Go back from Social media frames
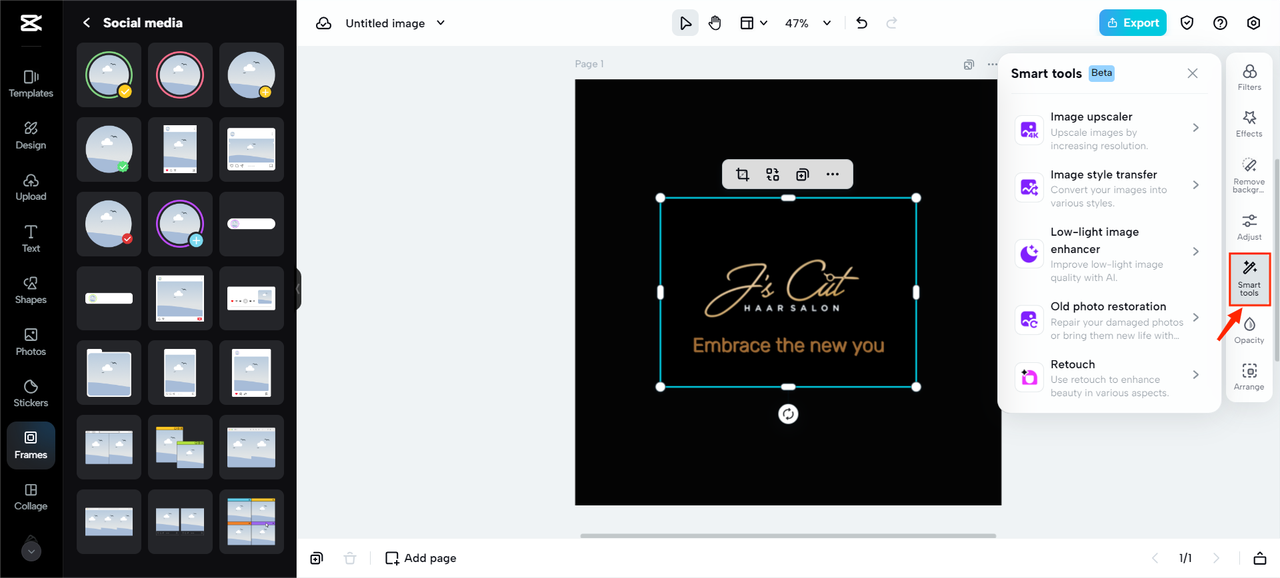Viewport: 1280px width, 578px height. [87, 22]
